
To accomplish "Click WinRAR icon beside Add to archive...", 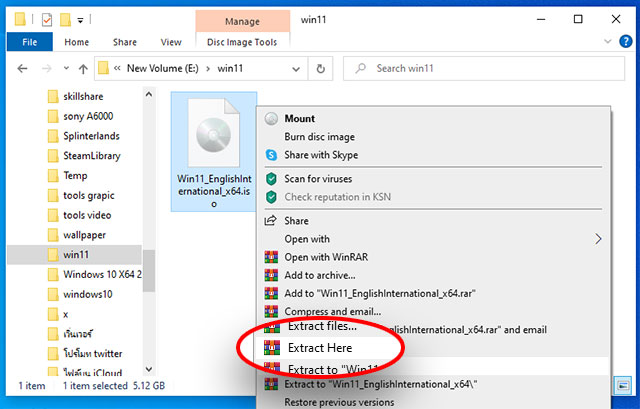I will (x=271, y=276).
